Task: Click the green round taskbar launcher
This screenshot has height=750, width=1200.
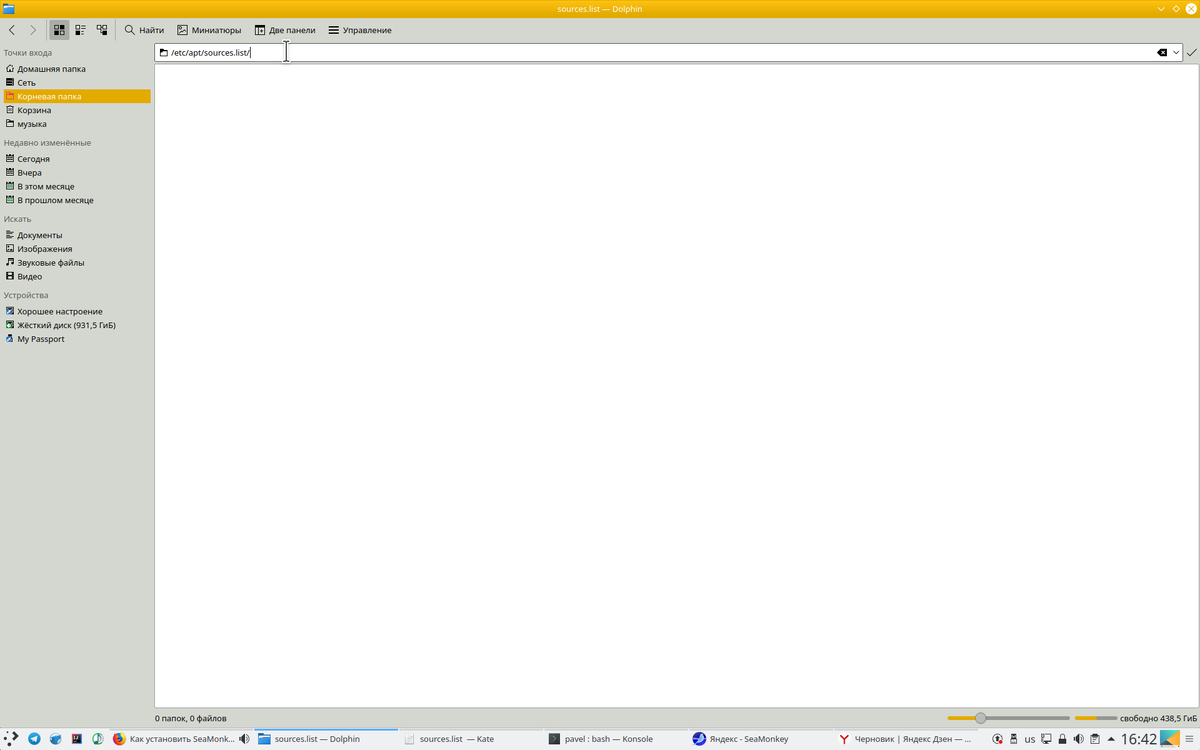Action: (98, 739)
